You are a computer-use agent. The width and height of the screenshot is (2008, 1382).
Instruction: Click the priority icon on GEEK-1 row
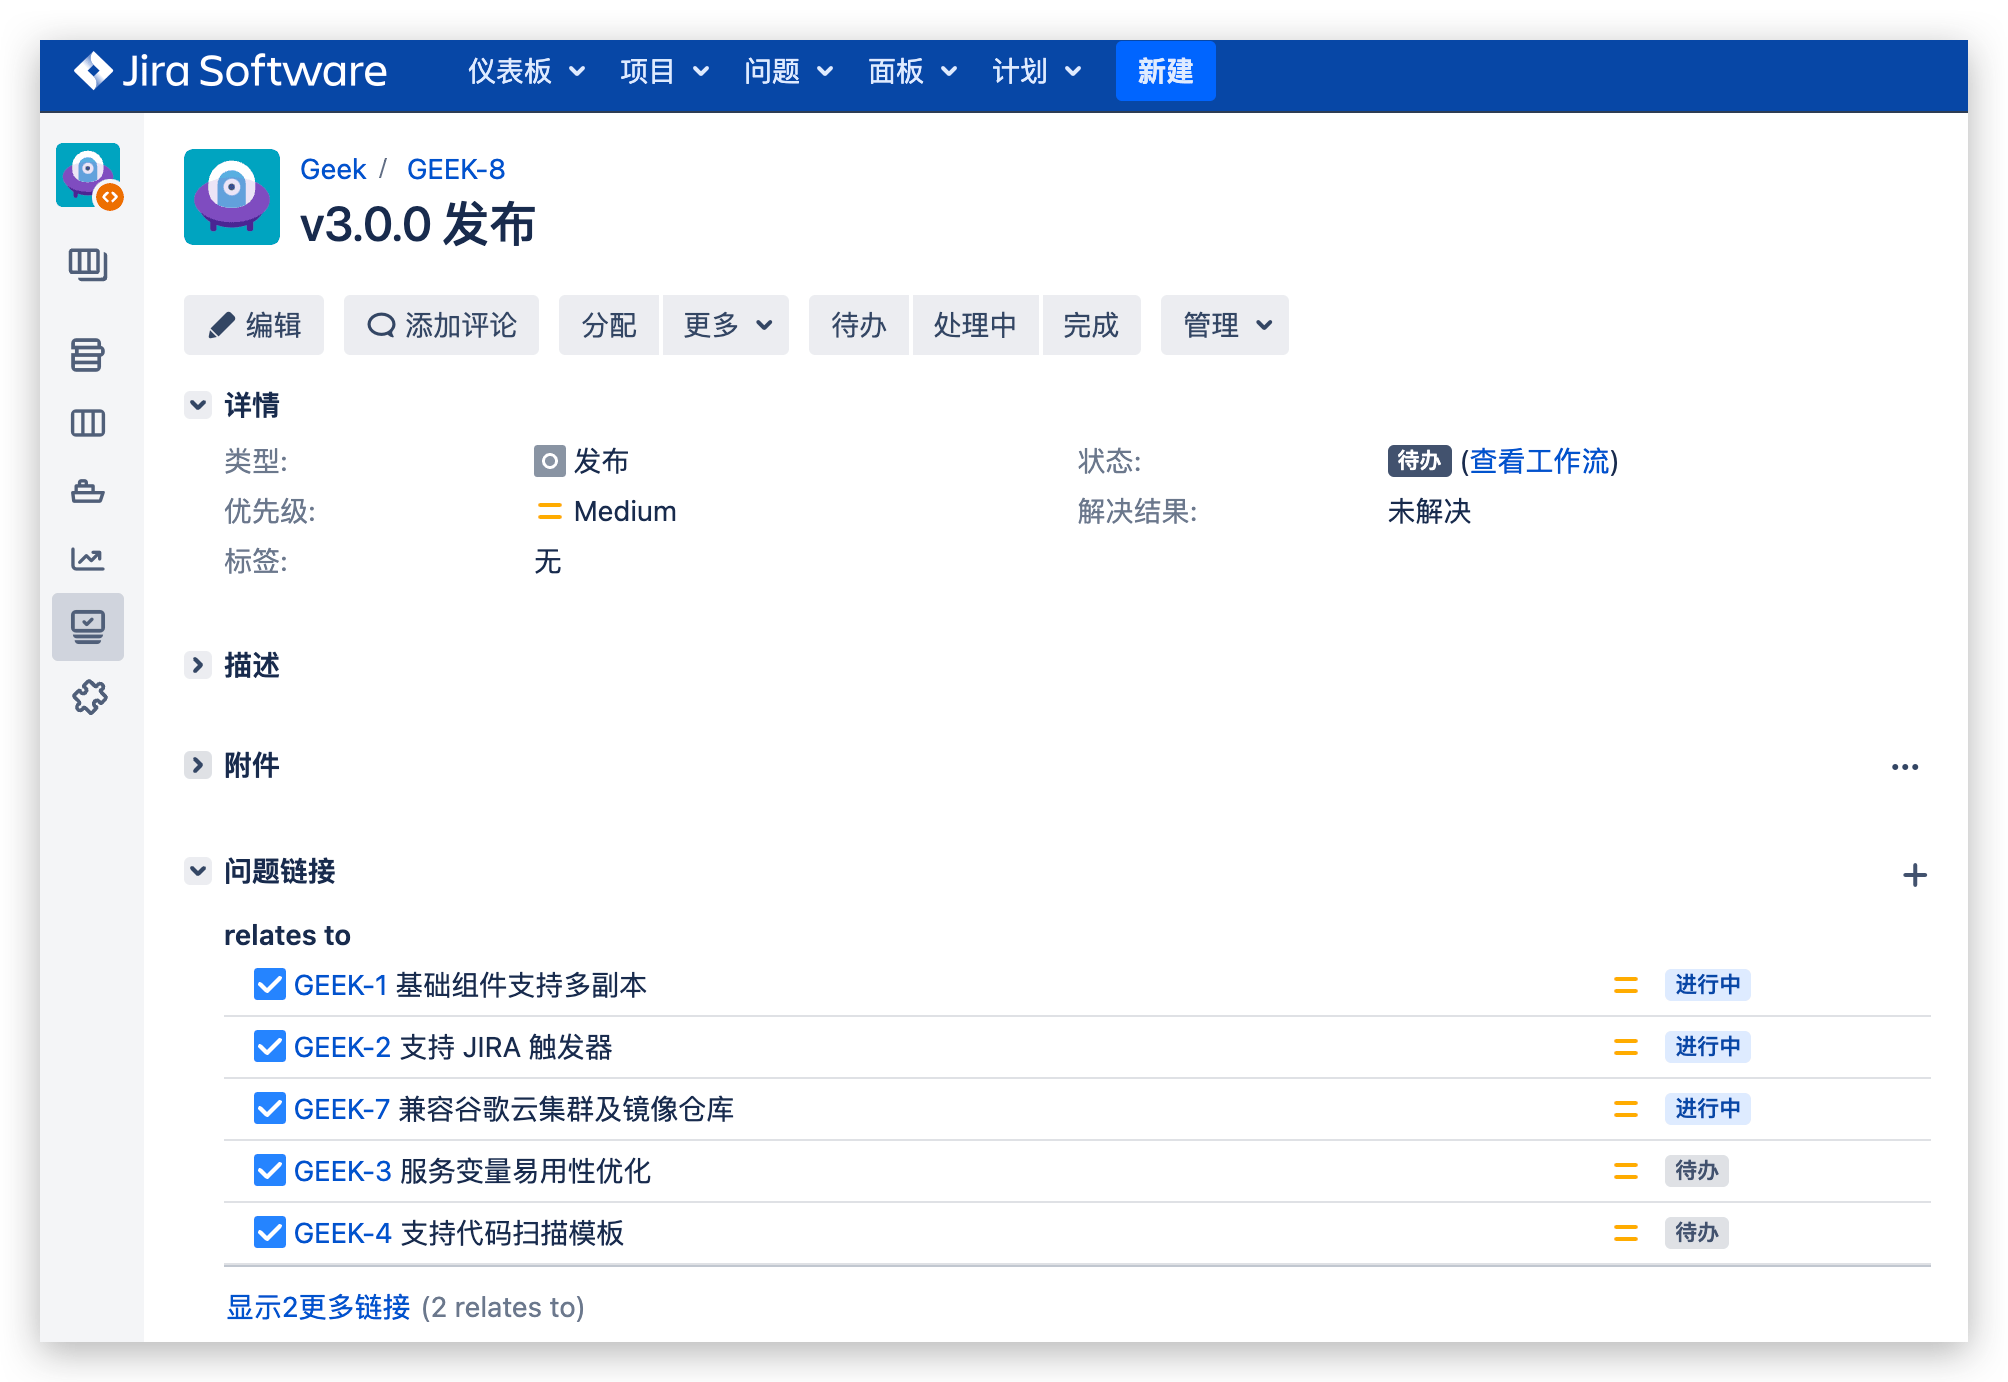pyautogui.click(x=1626, y=985)
